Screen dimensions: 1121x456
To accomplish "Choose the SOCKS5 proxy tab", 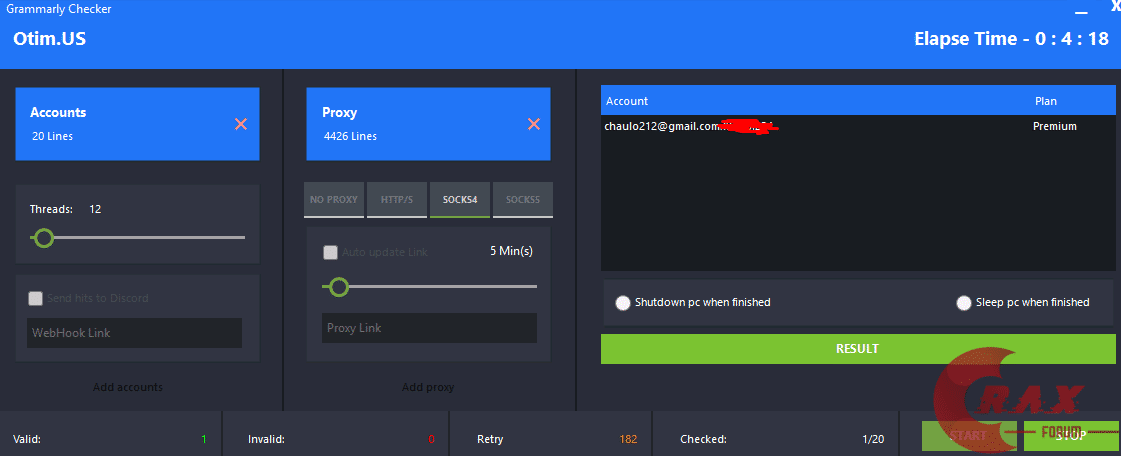I will 523,200.
